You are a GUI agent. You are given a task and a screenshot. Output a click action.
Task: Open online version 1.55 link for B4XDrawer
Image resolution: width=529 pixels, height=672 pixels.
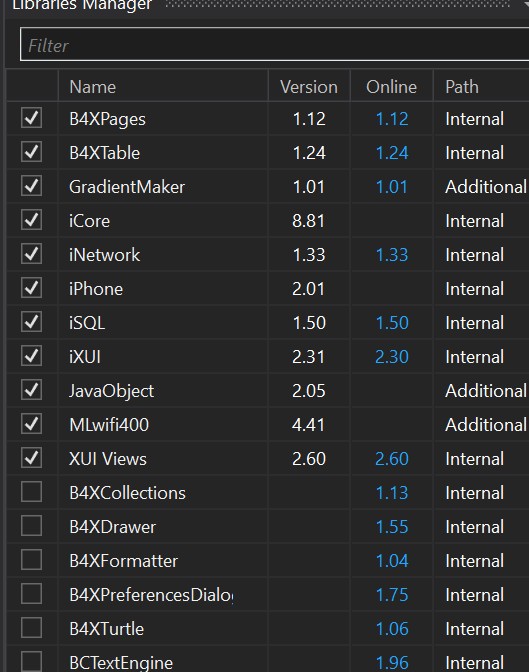(x=392, y=527)
